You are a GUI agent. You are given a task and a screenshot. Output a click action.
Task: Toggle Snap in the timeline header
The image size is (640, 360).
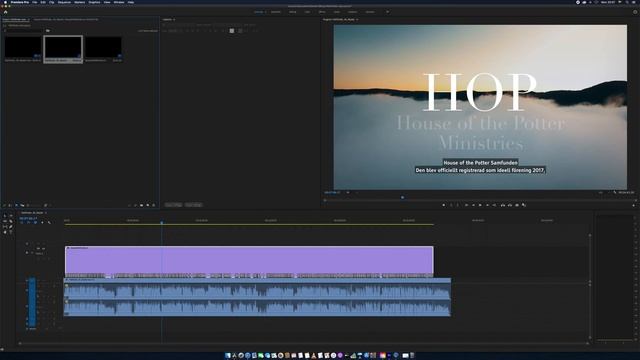point(28,222)
